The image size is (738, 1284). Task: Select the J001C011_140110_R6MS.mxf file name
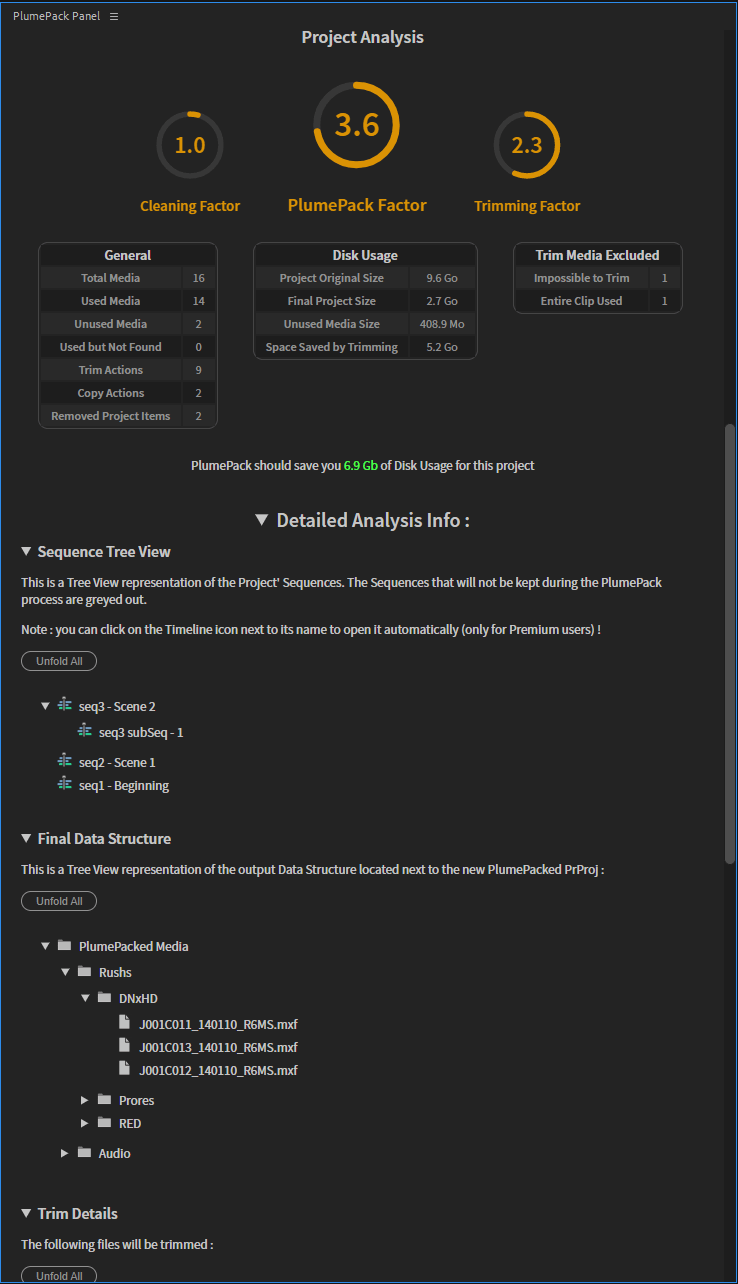[218, 1024]
